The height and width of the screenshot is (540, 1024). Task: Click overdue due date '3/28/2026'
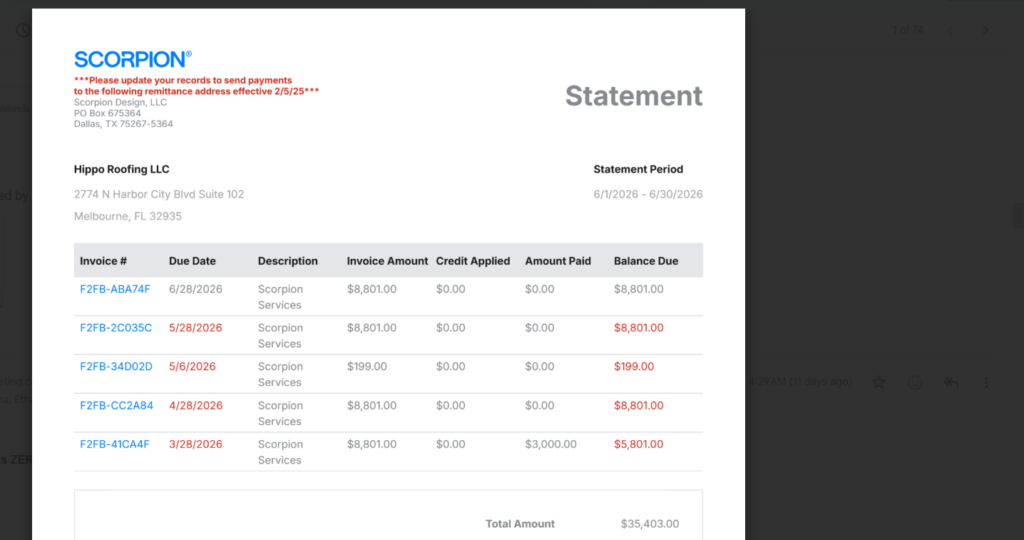(x=195, y=444)
